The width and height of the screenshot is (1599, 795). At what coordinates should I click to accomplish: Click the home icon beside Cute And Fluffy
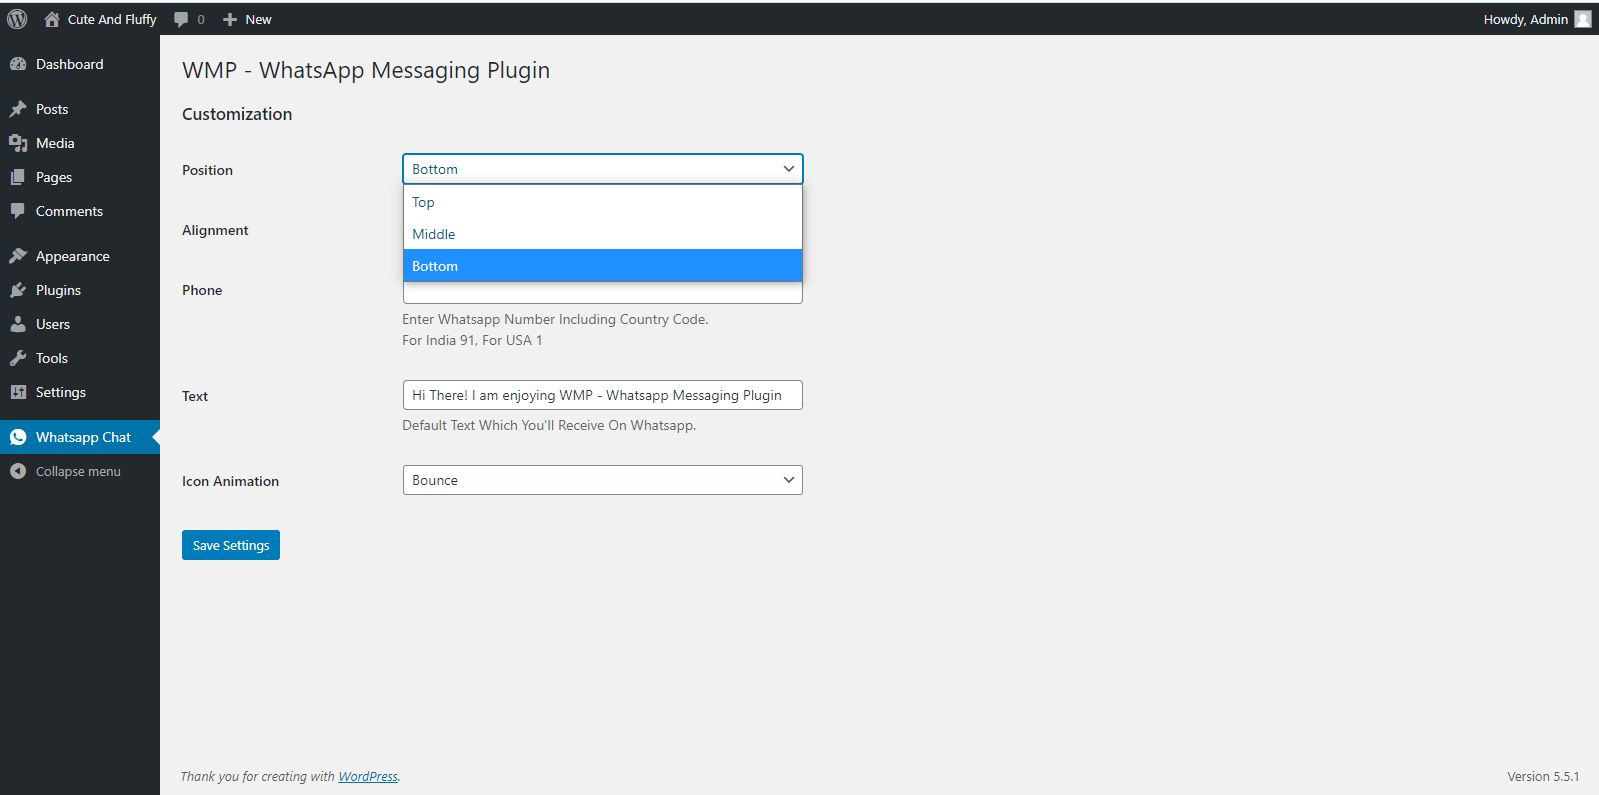52,19
